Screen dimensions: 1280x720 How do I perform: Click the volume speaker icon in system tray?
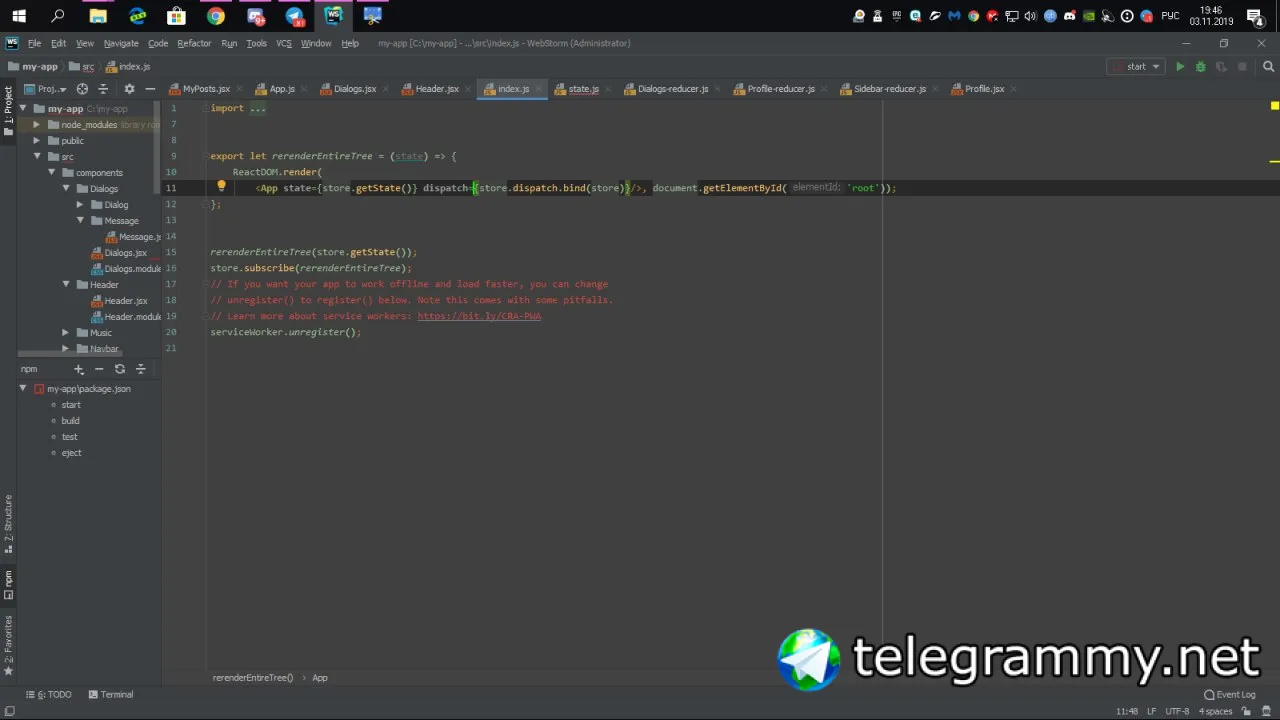pos(1030,16)
